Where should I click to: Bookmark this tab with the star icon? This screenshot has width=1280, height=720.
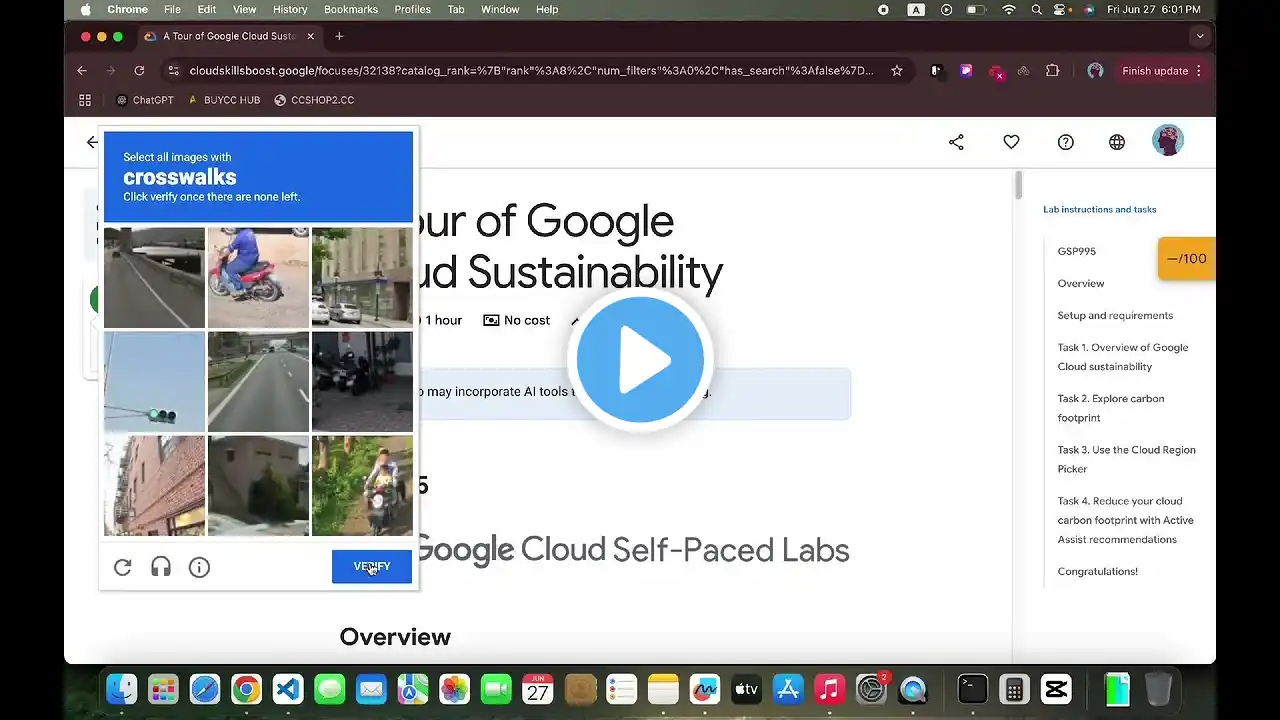897,71
